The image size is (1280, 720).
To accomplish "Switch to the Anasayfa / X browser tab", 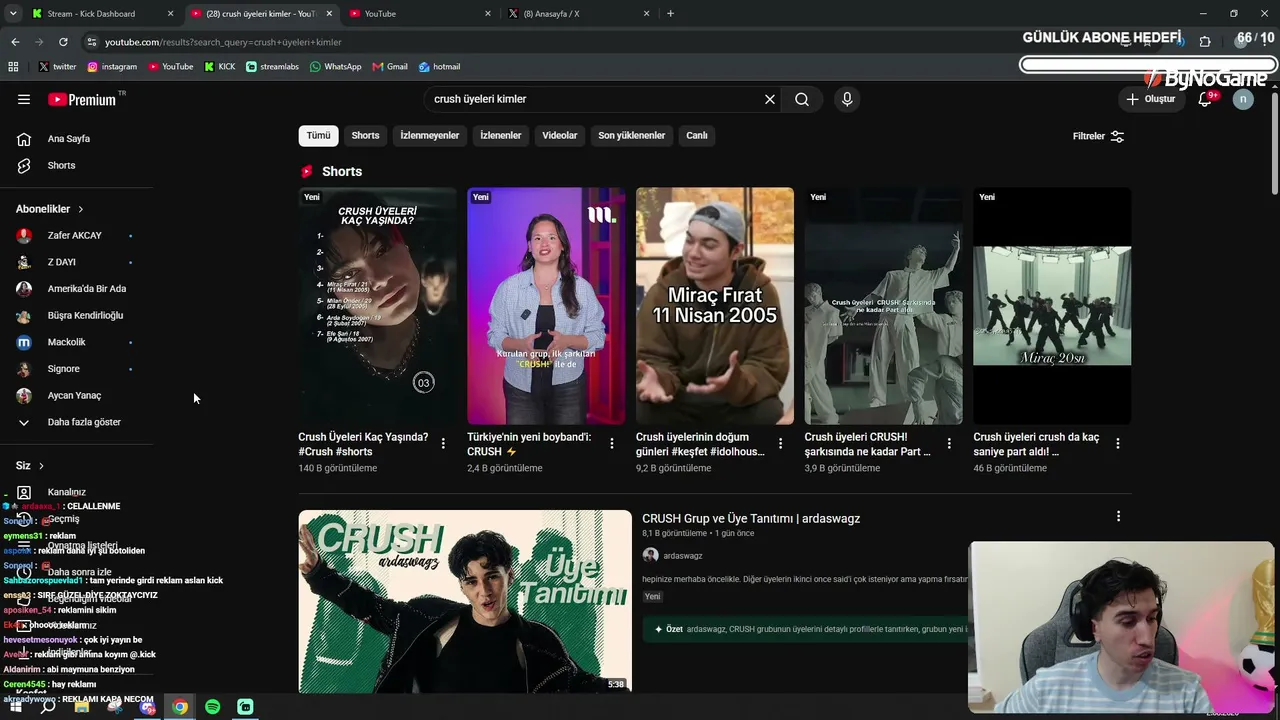I will [580, 14].
